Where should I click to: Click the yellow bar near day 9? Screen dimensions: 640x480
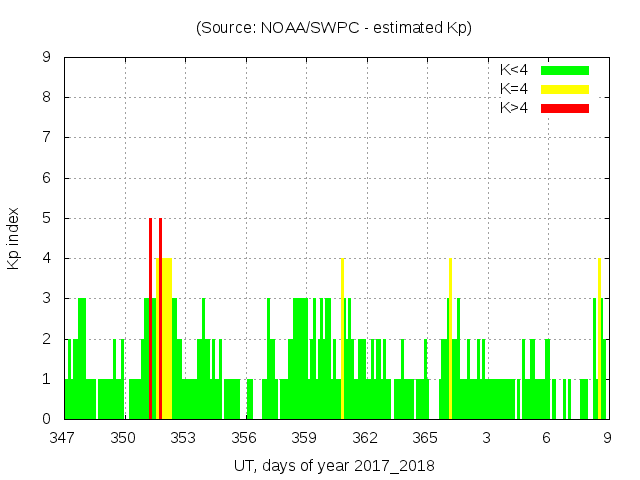click(599, 338)
